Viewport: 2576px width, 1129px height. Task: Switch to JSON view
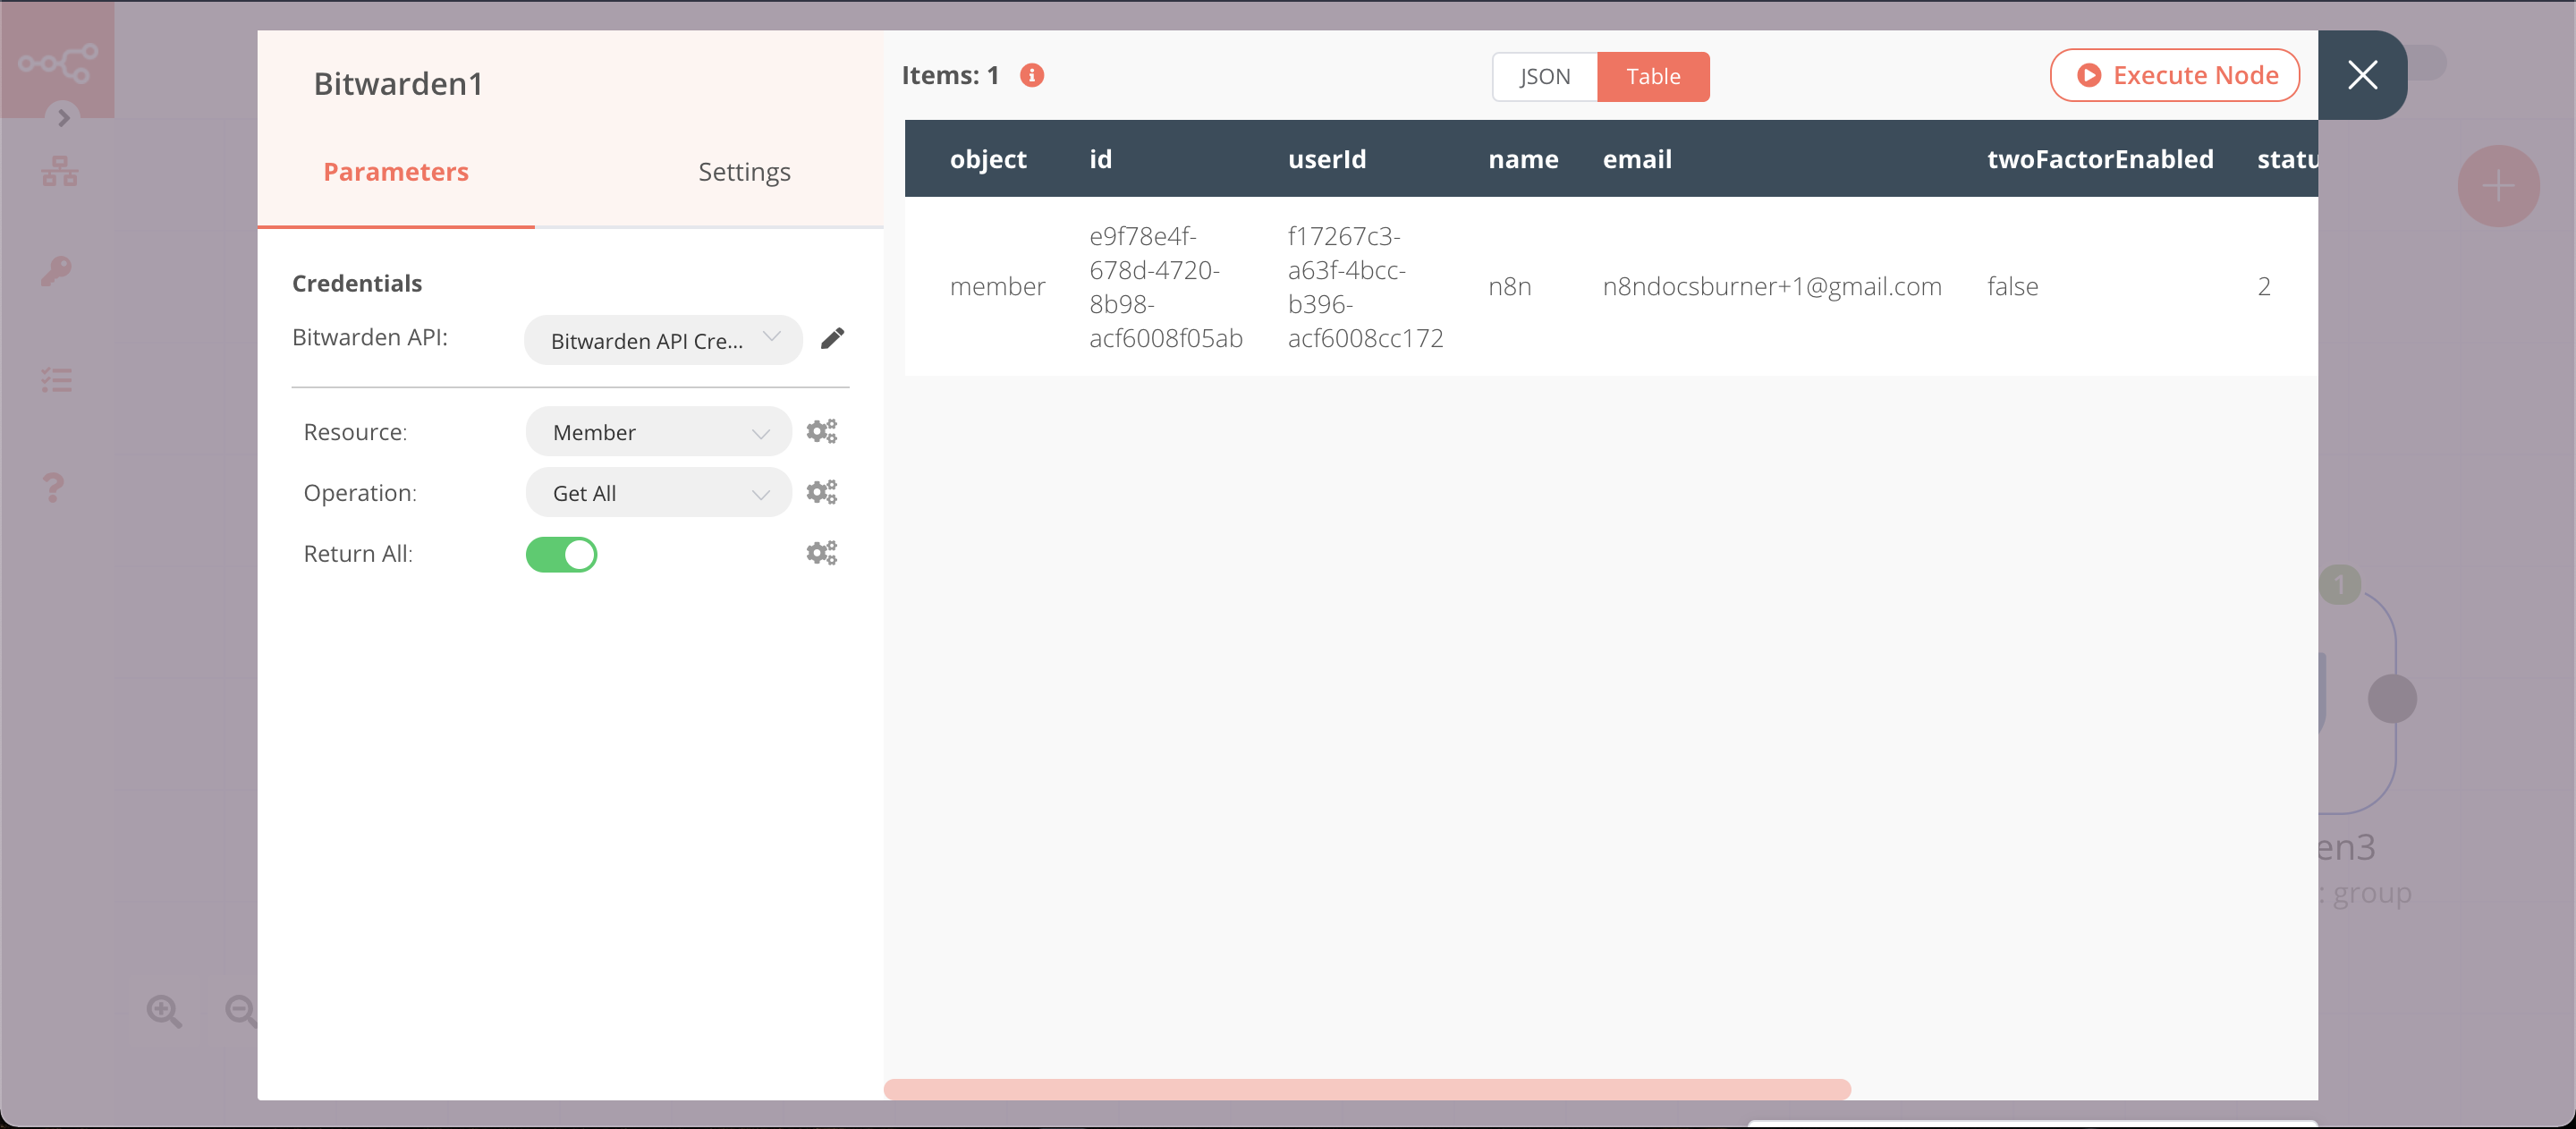pos(1541,76)
